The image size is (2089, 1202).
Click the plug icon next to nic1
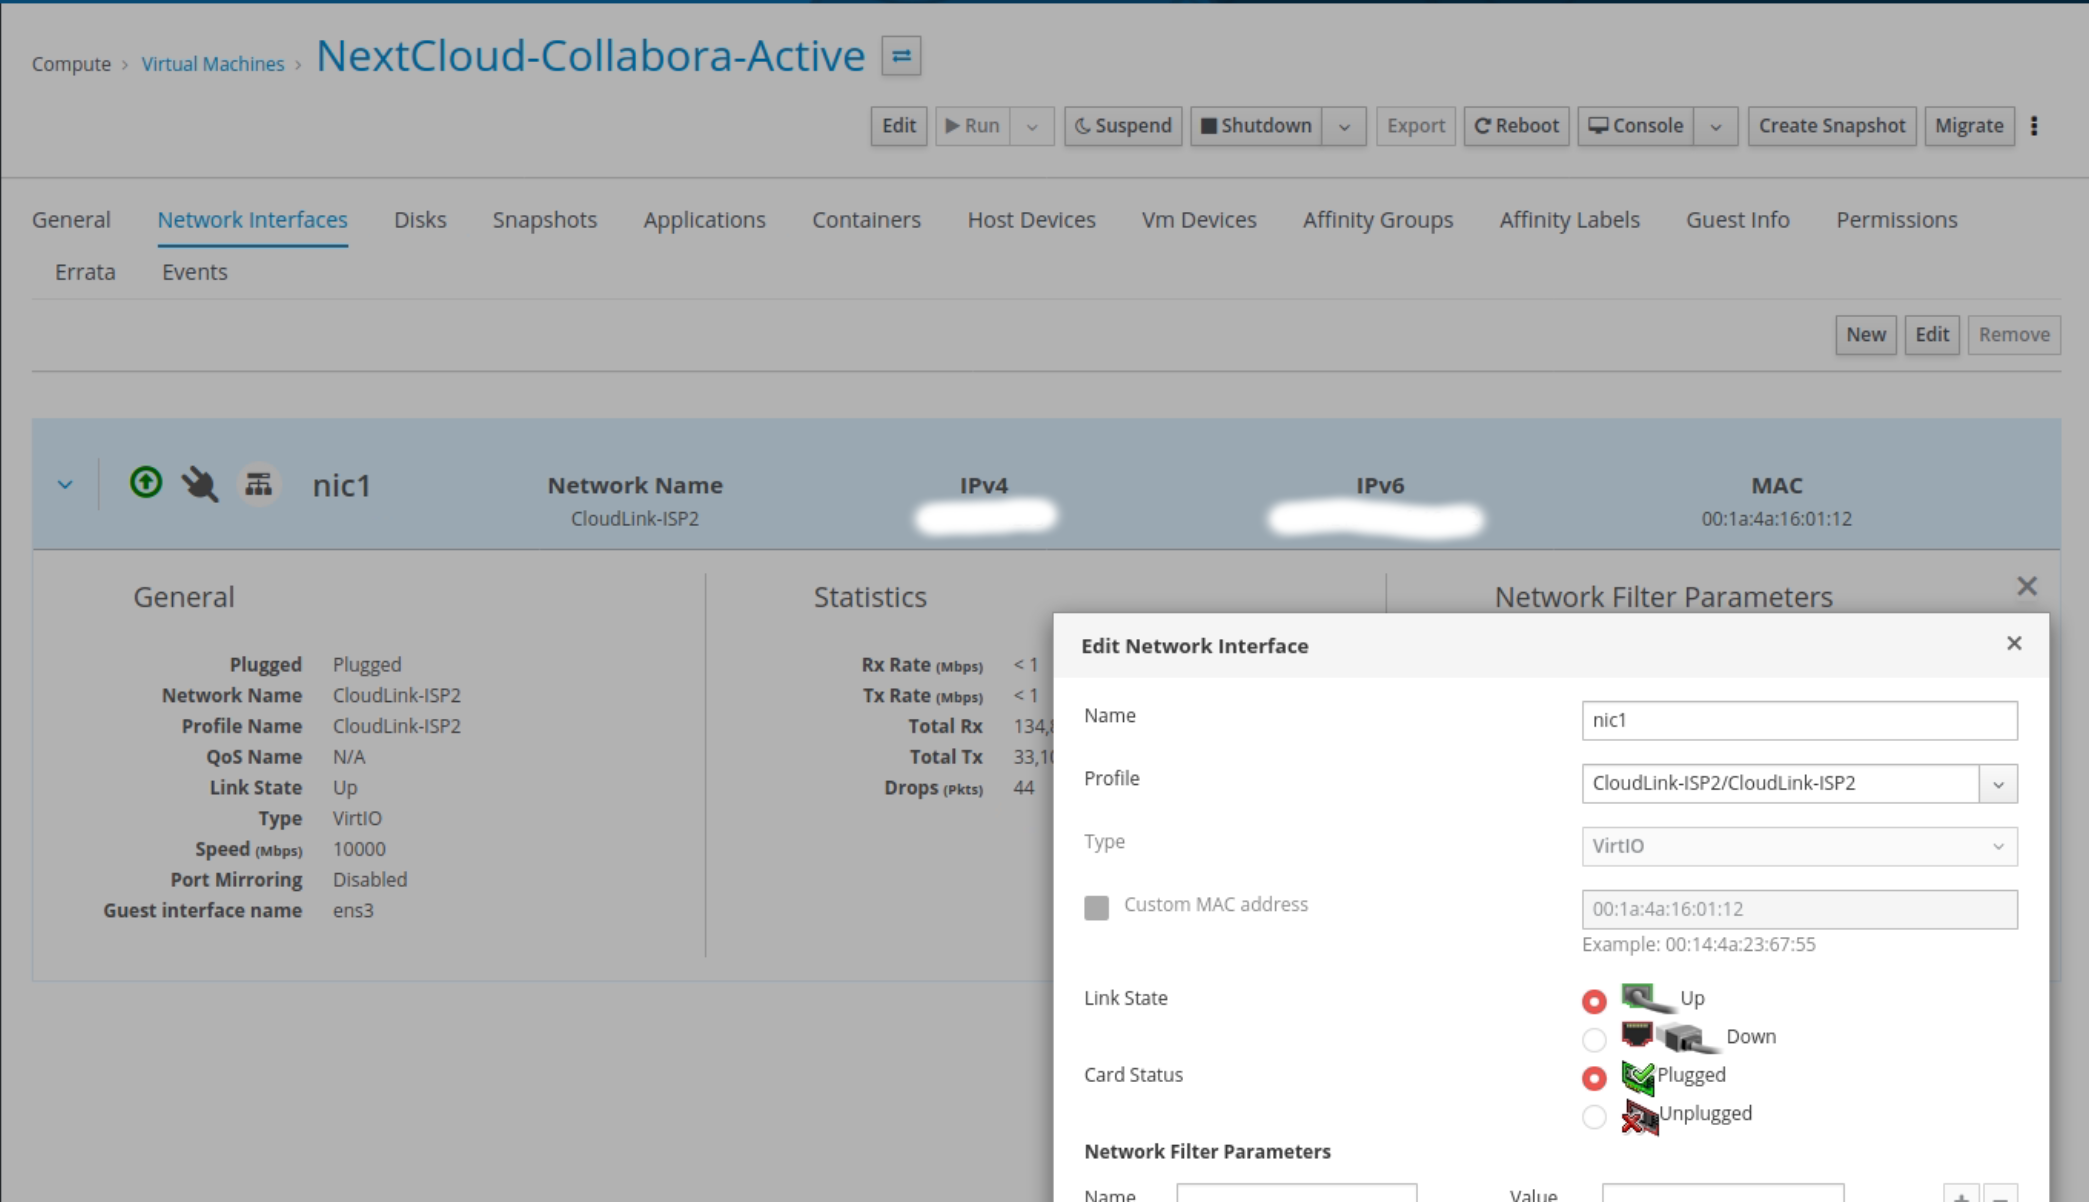(x=200, y=485)
